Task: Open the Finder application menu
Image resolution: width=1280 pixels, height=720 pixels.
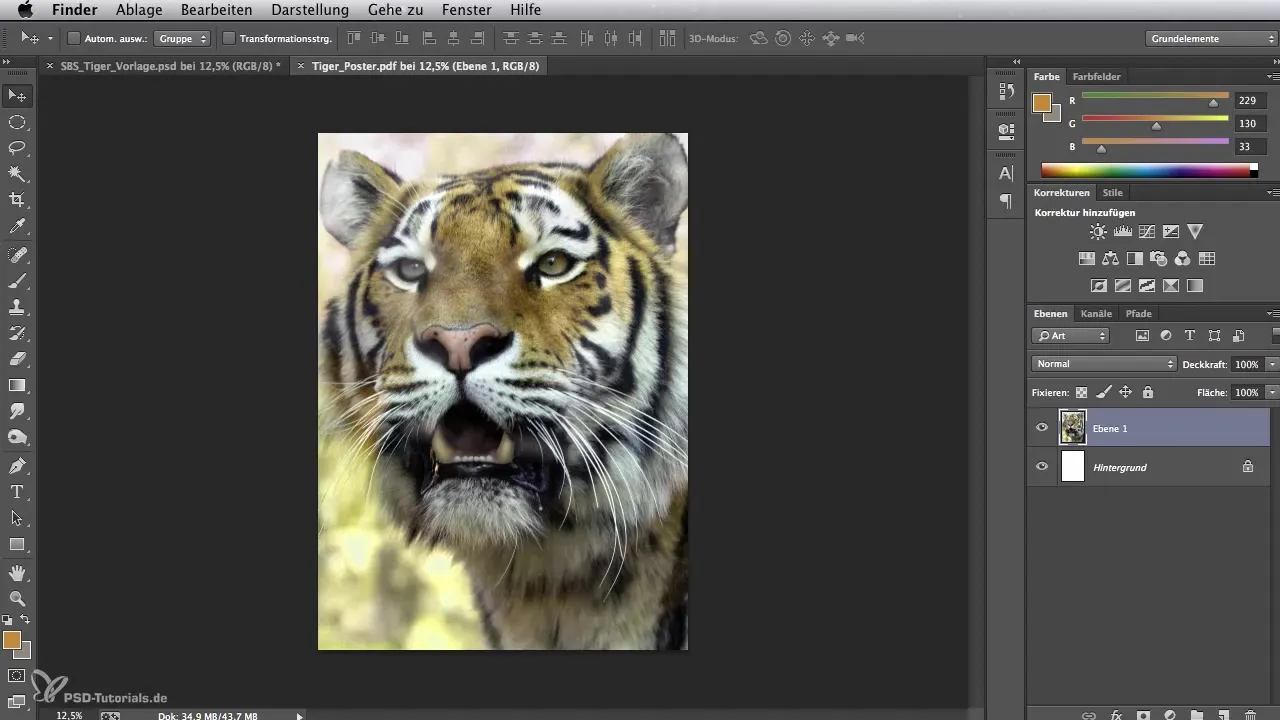Action: 75,10
